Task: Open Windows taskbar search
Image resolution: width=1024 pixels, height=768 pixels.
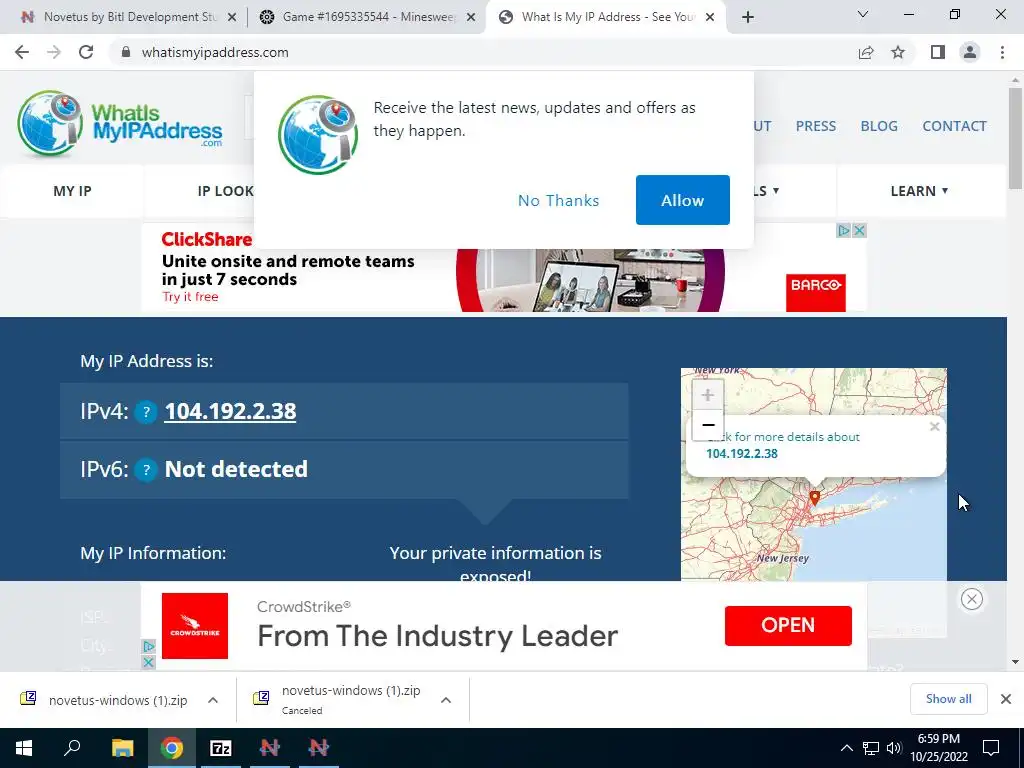Action: 72,748
